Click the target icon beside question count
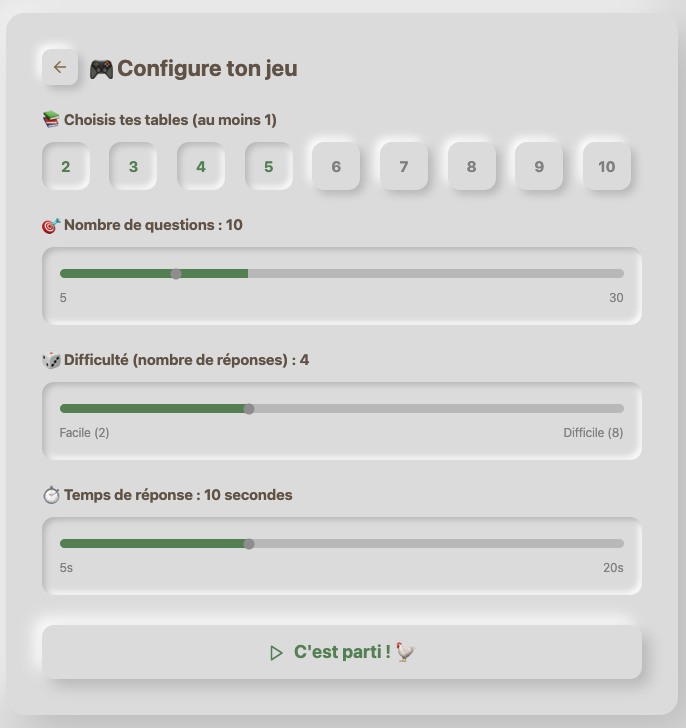The image size is (686, 728). (x=51, y=226)
